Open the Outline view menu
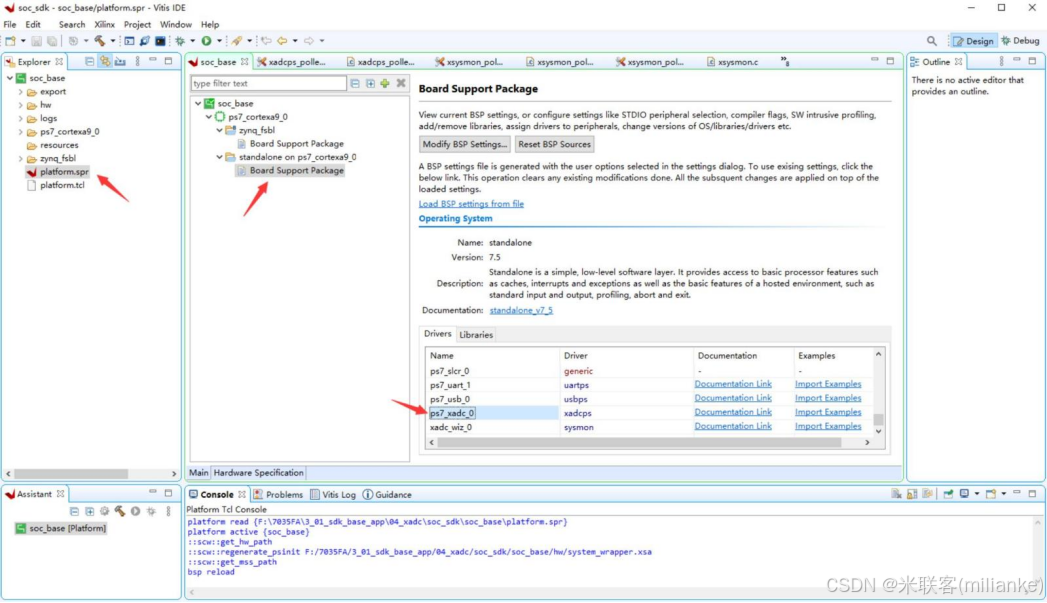The height and width of the screenshot is (603, 1047). pyautogui.click(x=1001, y=61)
